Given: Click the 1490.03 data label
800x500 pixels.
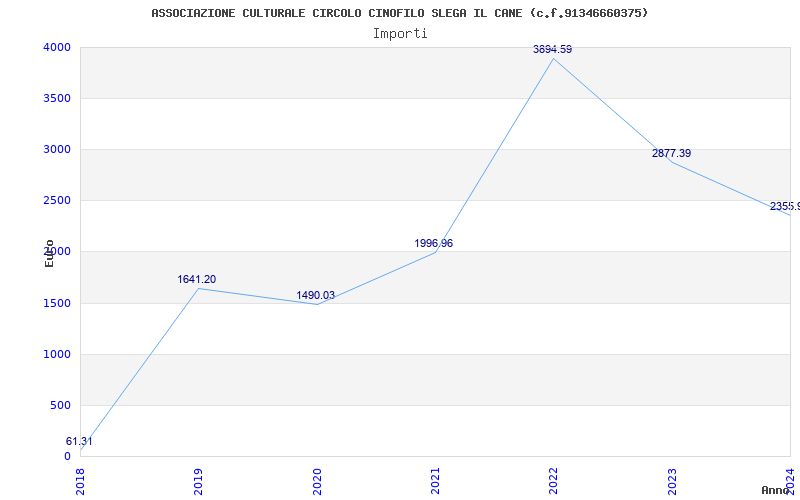Looking at the screenshot, I should (315, 295).
